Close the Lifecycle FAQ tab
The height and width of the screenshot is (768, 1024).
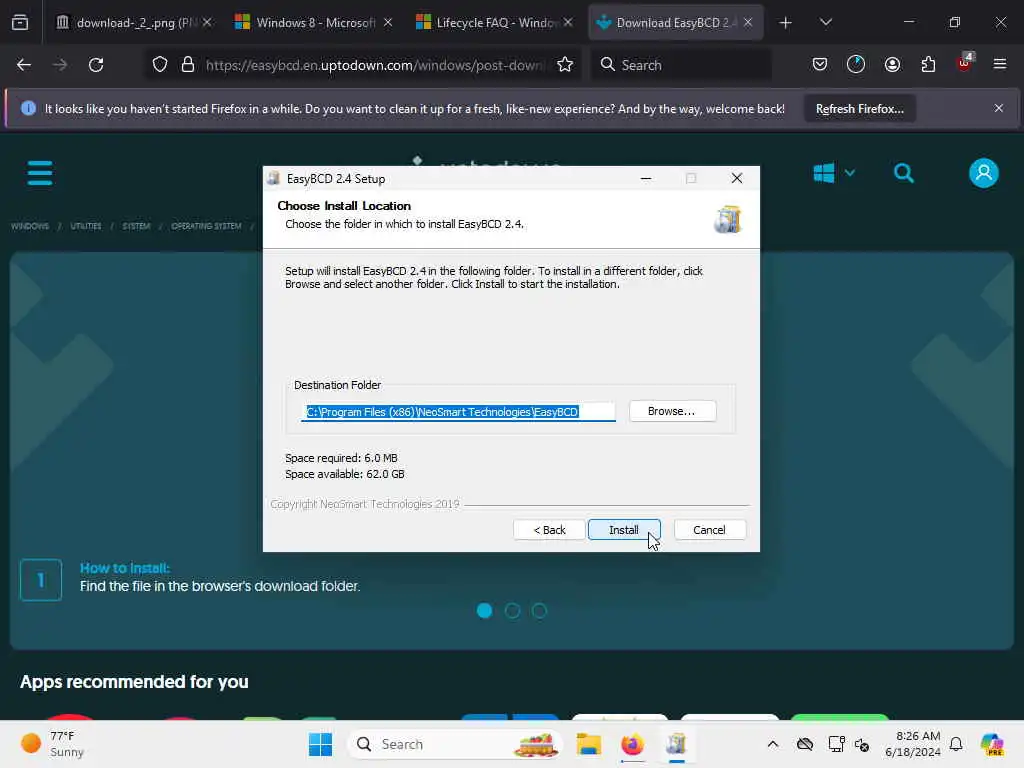coord(568,22)
